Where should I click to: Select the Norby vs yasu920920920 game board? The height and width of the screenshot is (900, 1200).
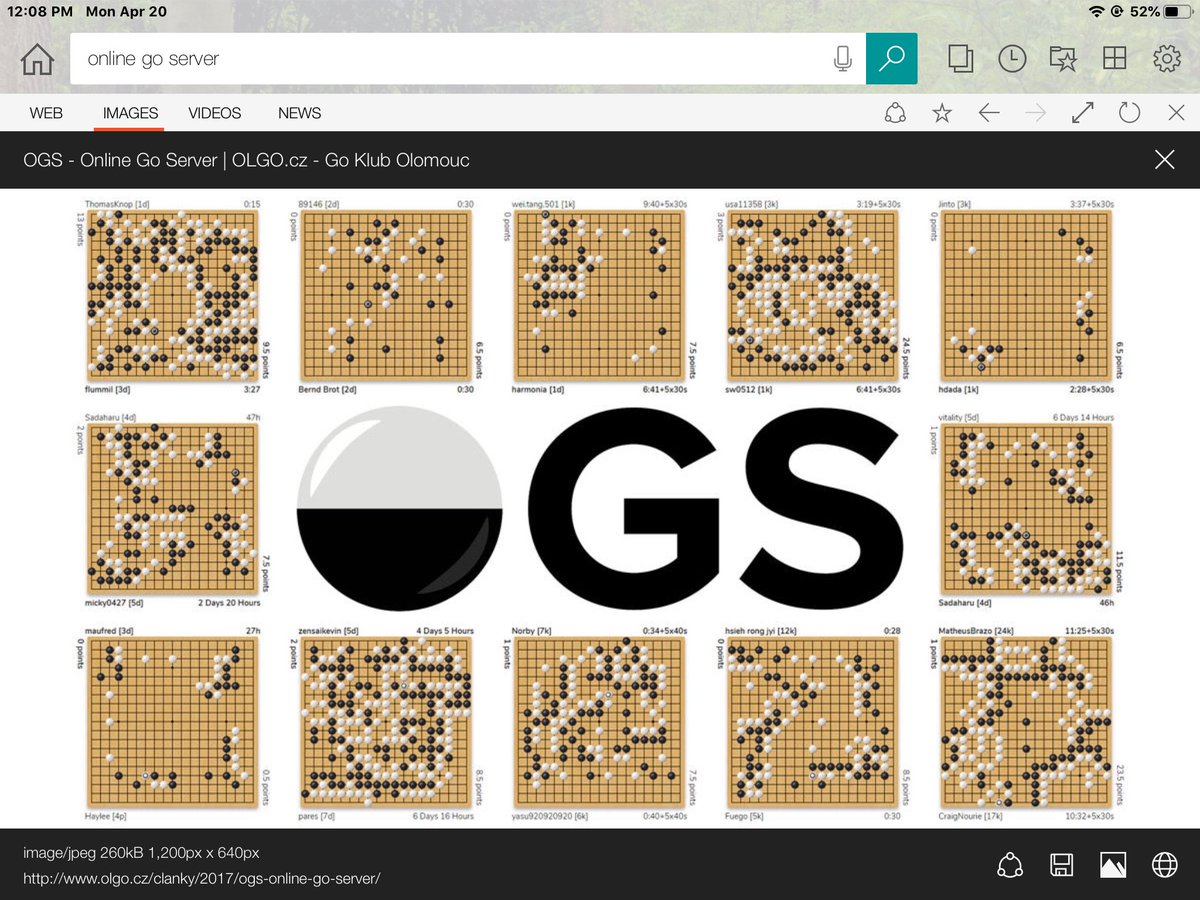click(598, 722)
